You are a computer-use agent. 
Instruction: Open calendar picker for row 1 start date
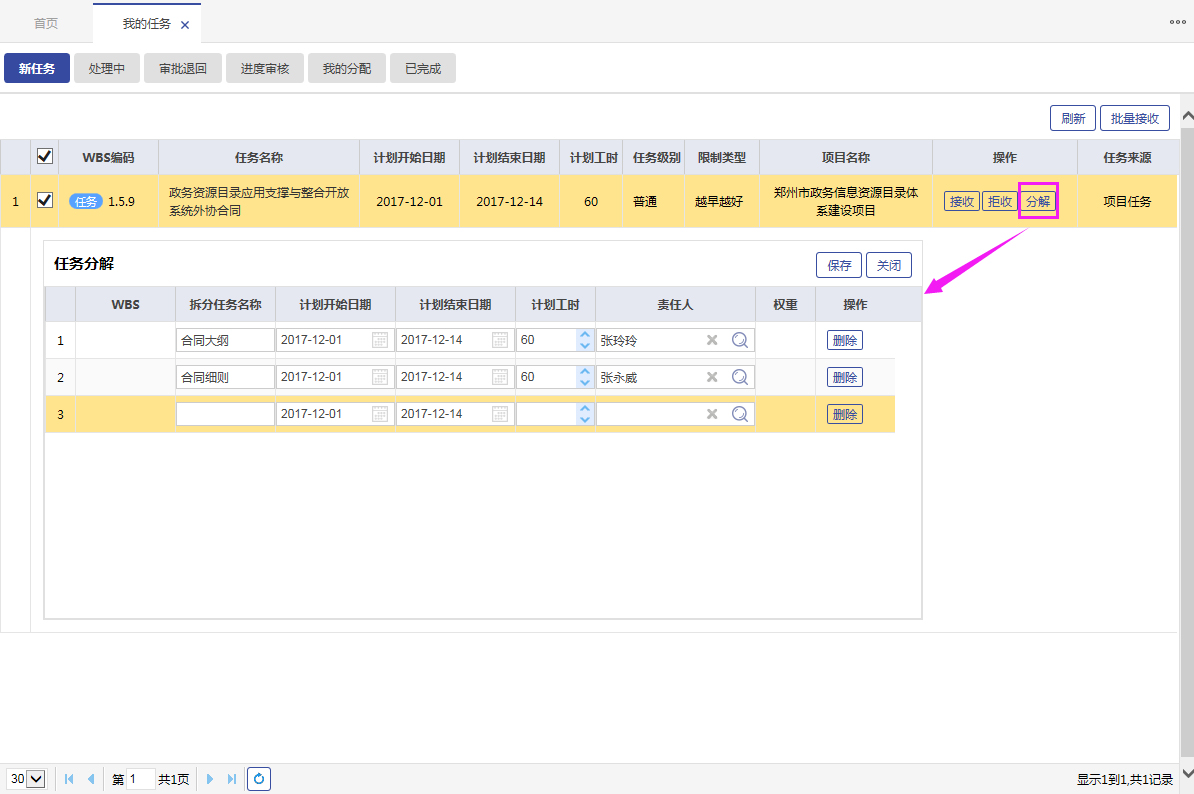380,340
